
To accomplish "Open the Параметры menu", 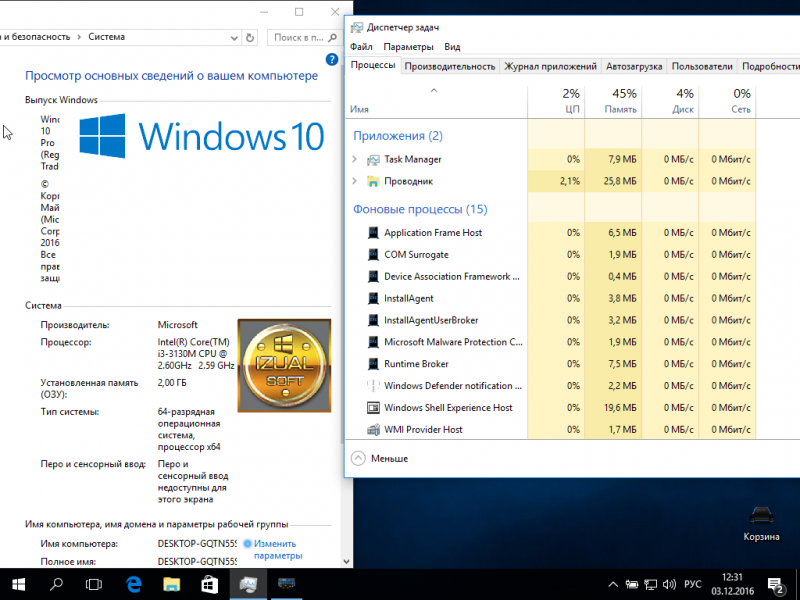I will [x=408, y=47].
